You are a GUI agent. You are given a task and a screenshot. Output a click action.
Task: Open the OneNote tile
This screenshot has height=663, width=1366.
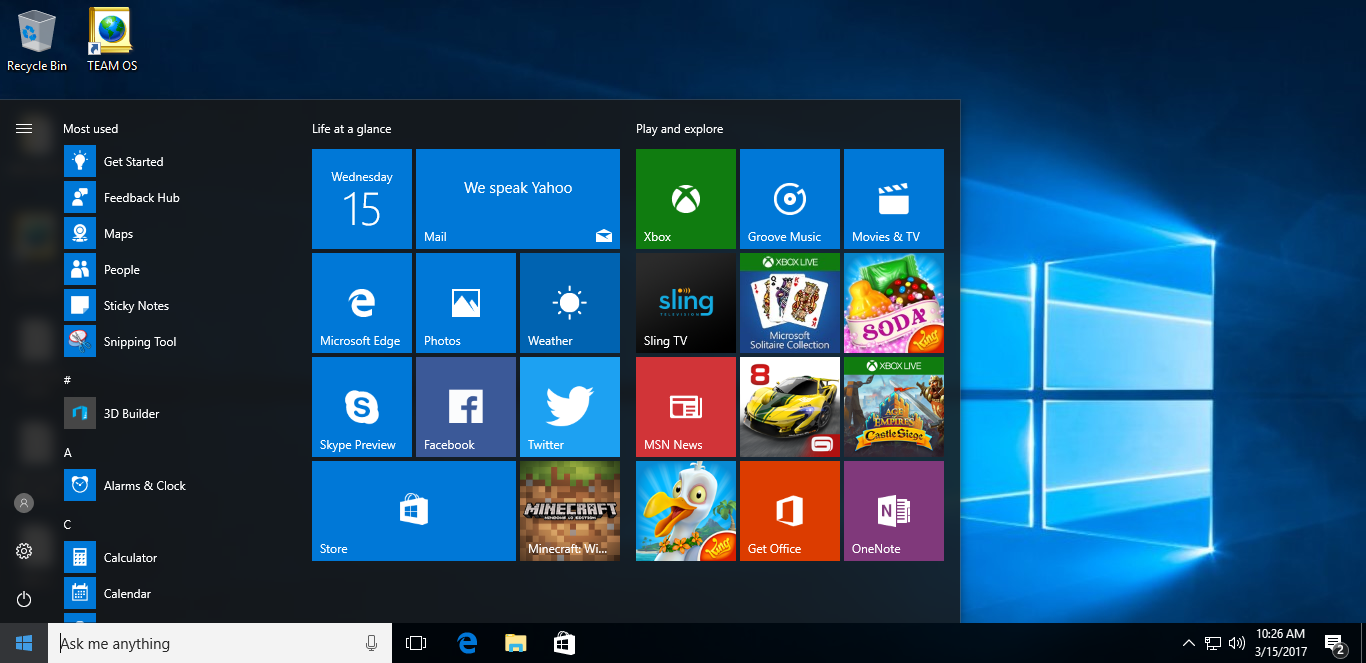(x=894, y=511)
